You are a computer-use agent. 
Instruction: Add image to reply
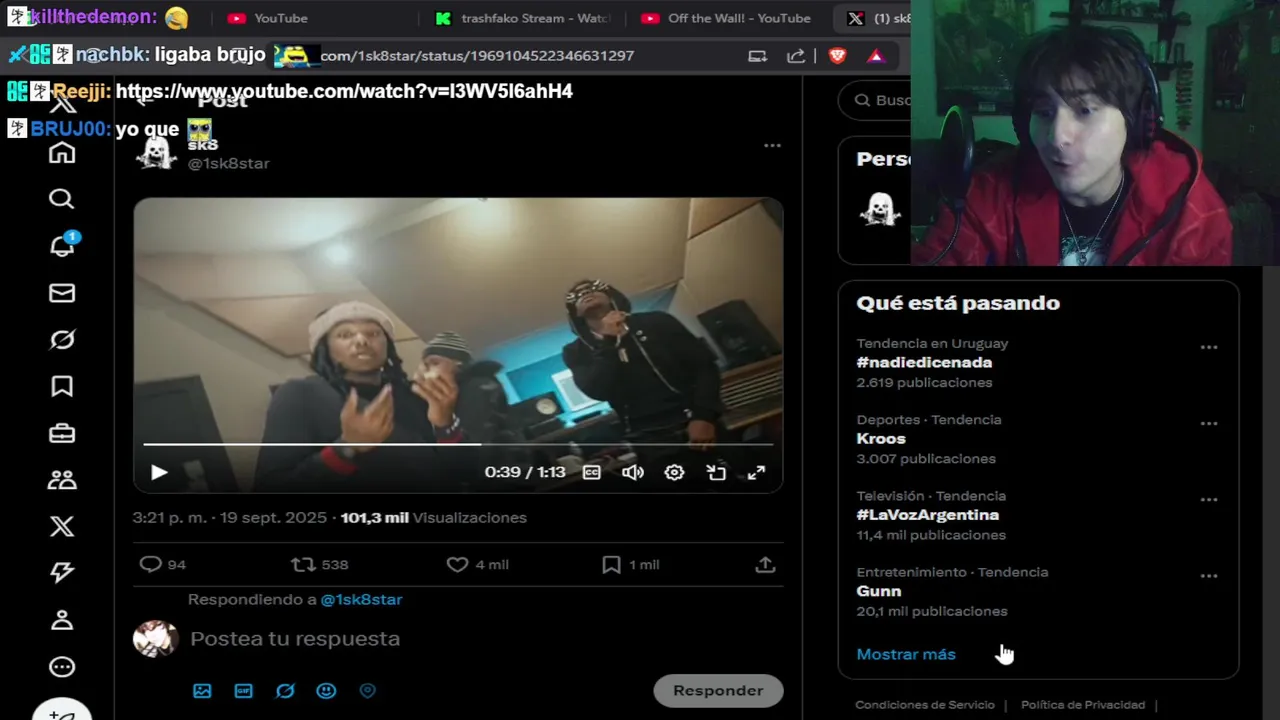pyautogui.click(x=202, y=691)
